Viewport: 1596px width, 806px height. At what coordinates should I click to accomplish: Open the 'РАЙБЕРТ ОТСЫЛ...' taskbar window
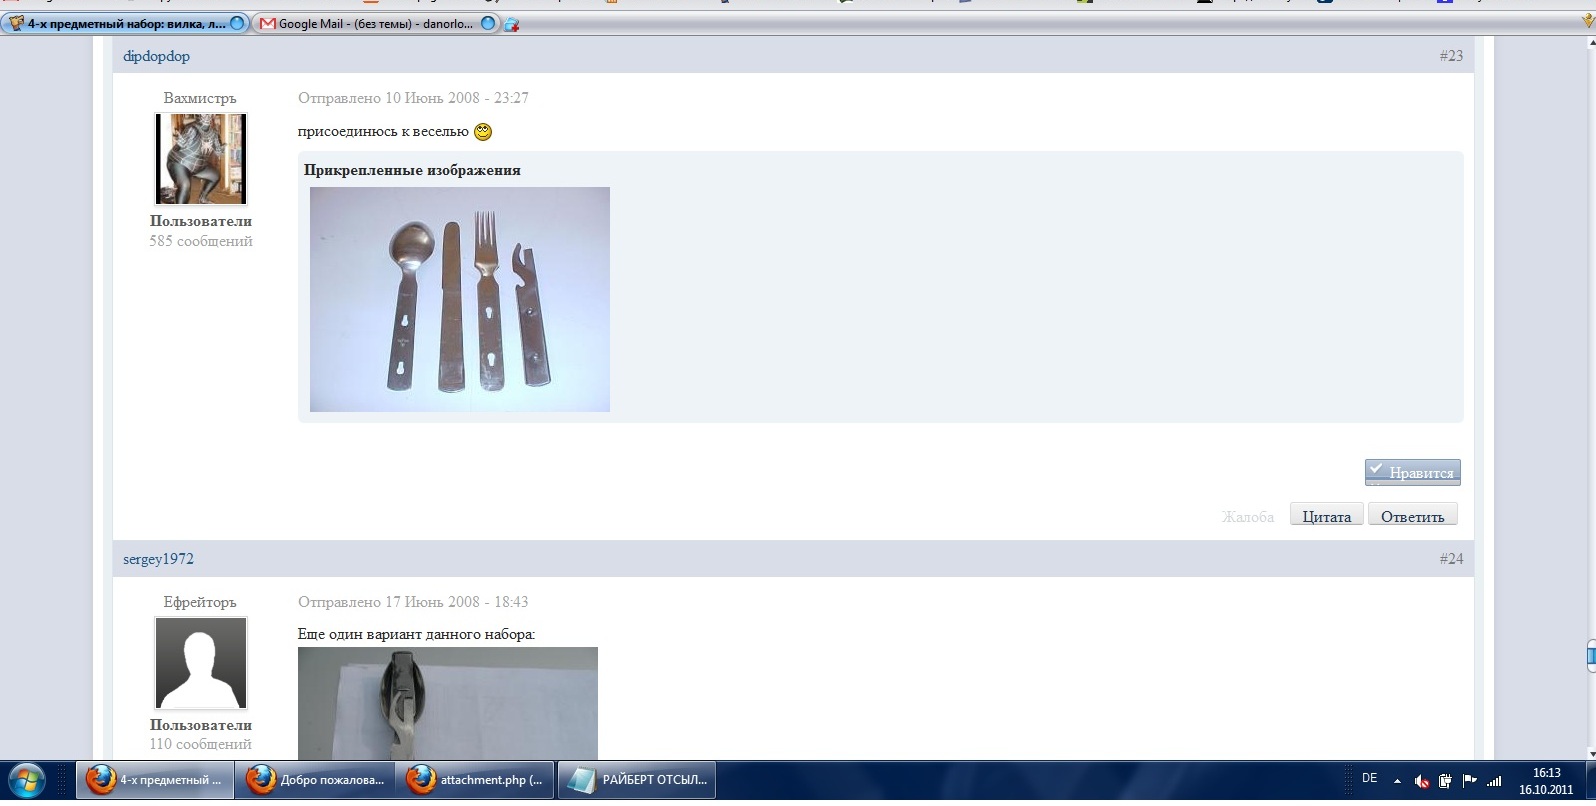pos(635,780)
